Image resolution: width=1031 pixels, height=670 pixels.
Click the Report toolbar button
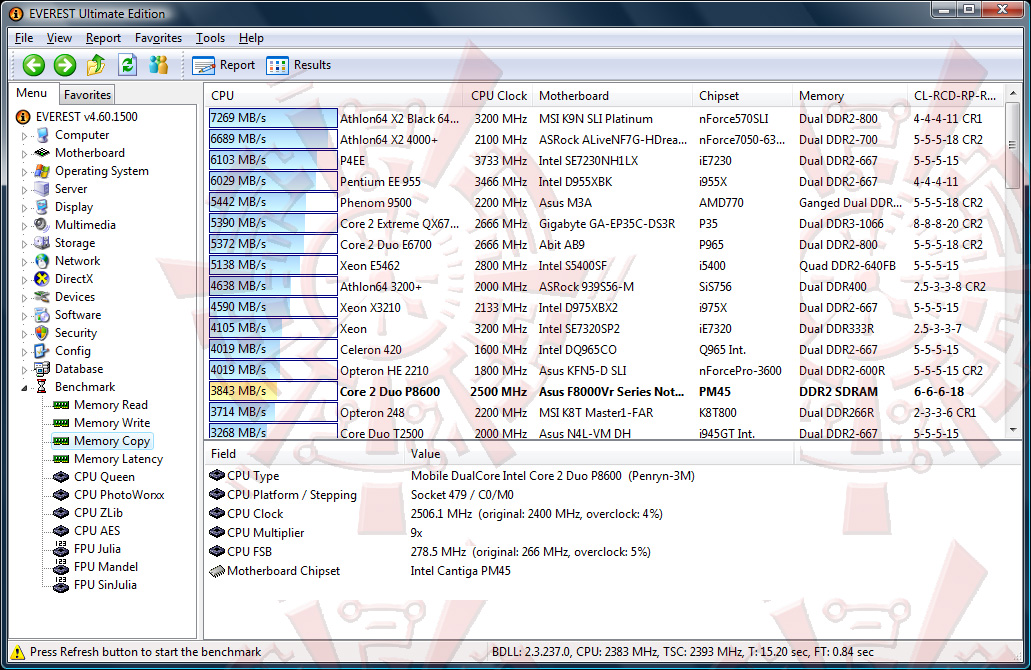(x=224, y=65)
